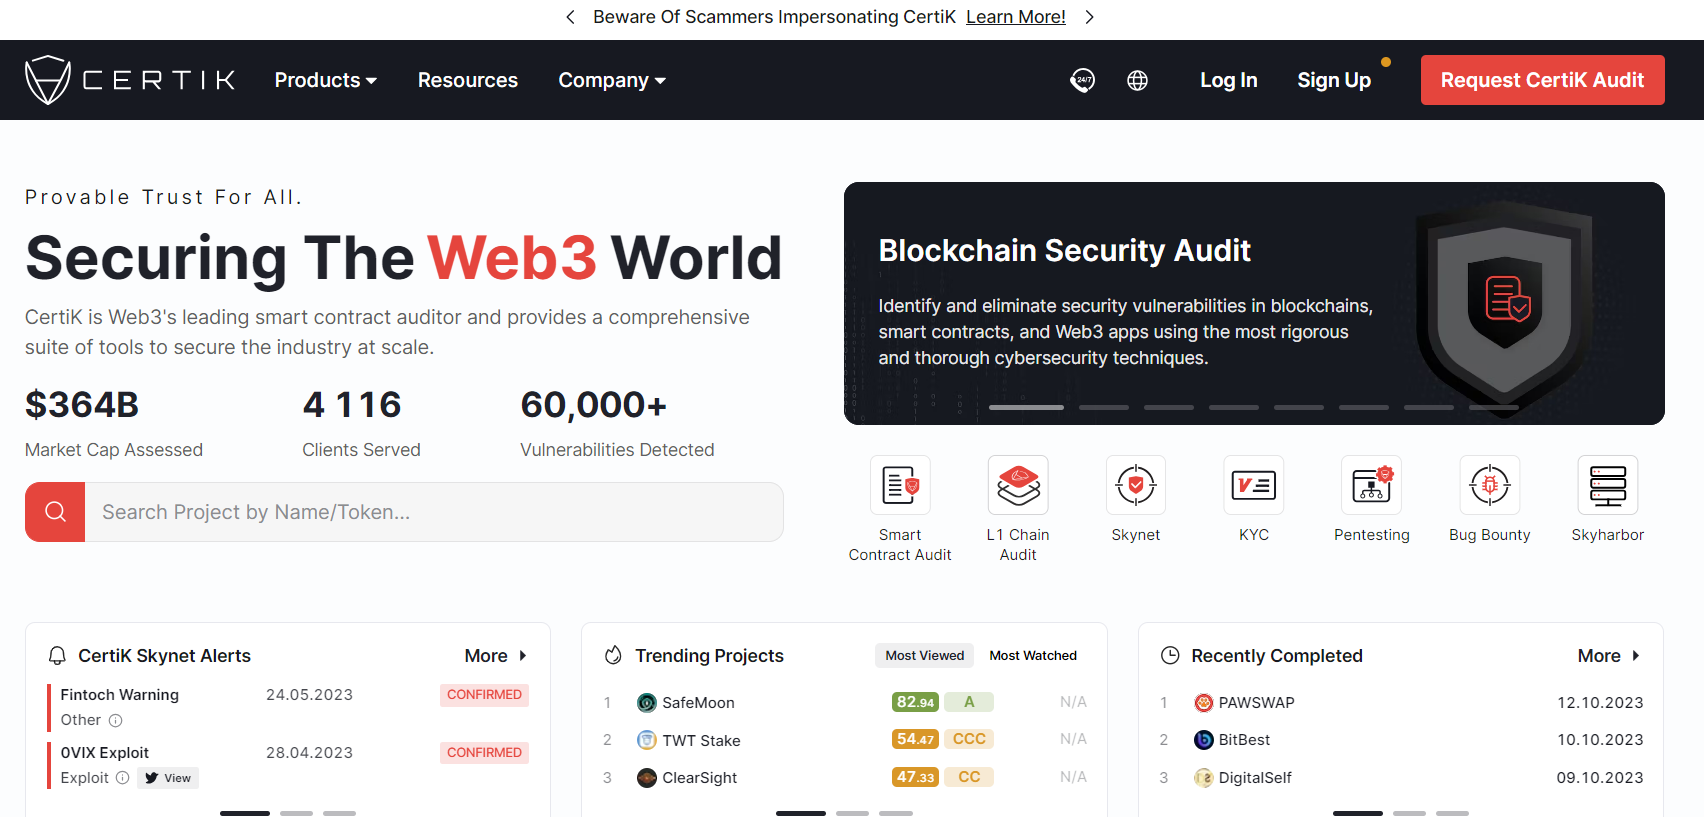Open the 0VIX Exploit alert
This screenshot has height=817, width=1704.
click(x=105, y=753)
